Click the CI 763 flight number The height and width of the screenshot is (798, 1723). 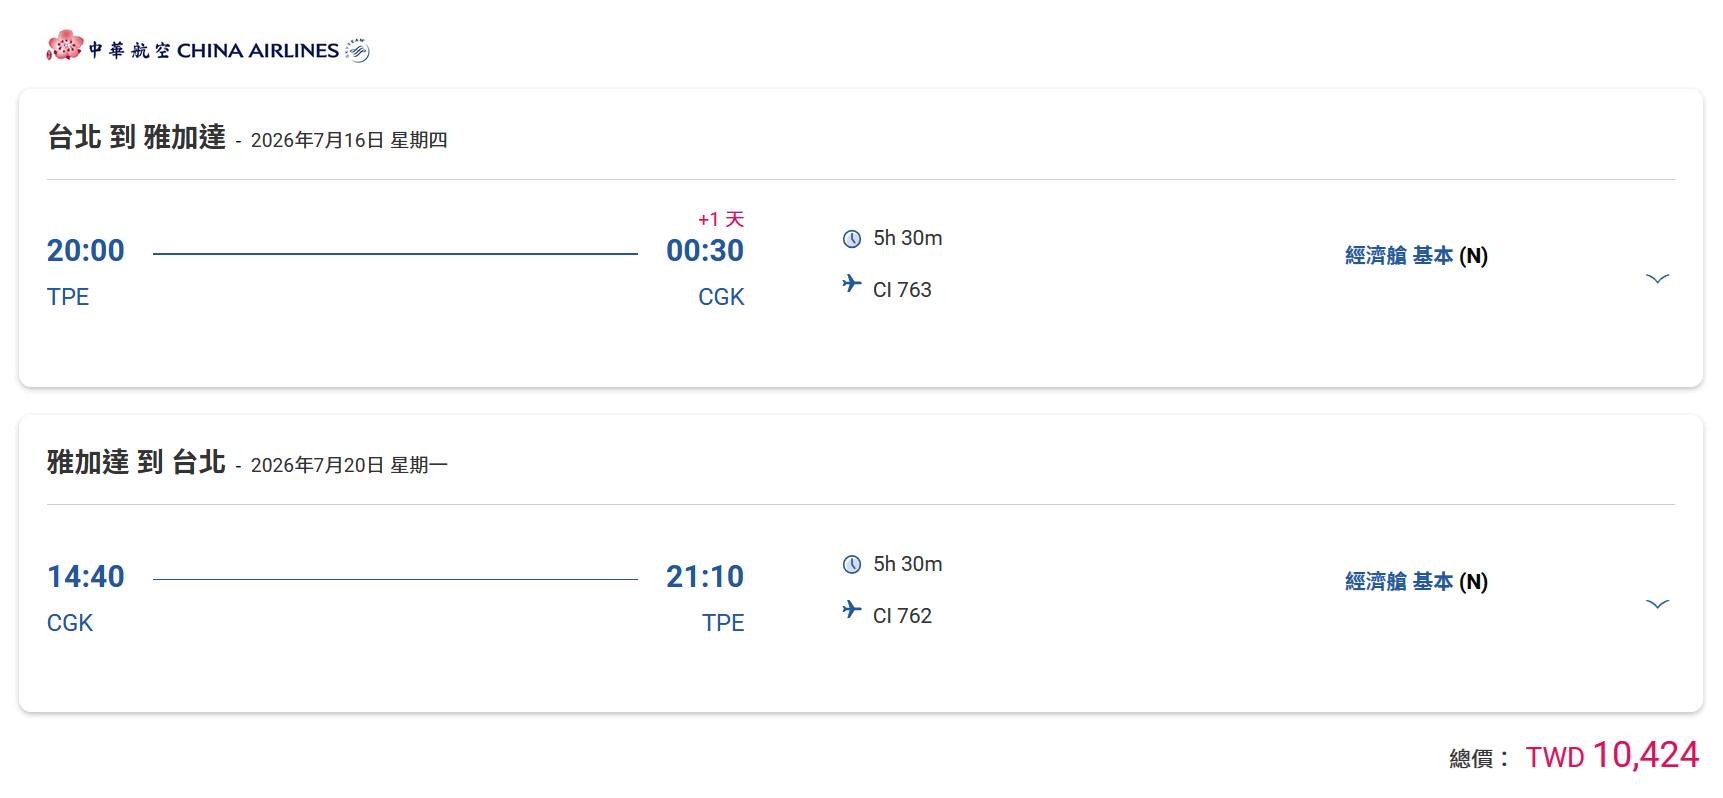(902, 290)
